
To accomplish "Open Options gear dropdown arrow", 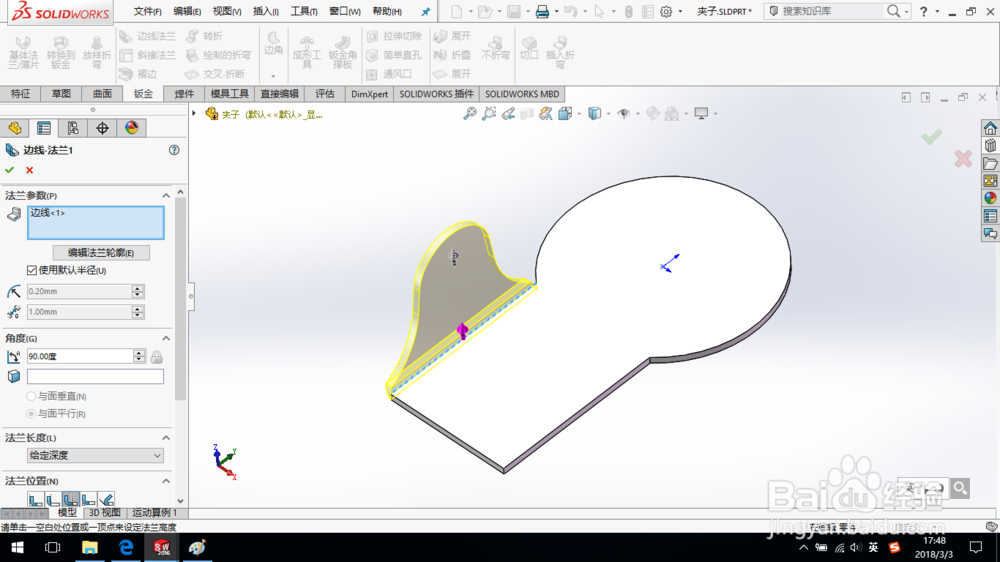I will (x=680, y=11).
